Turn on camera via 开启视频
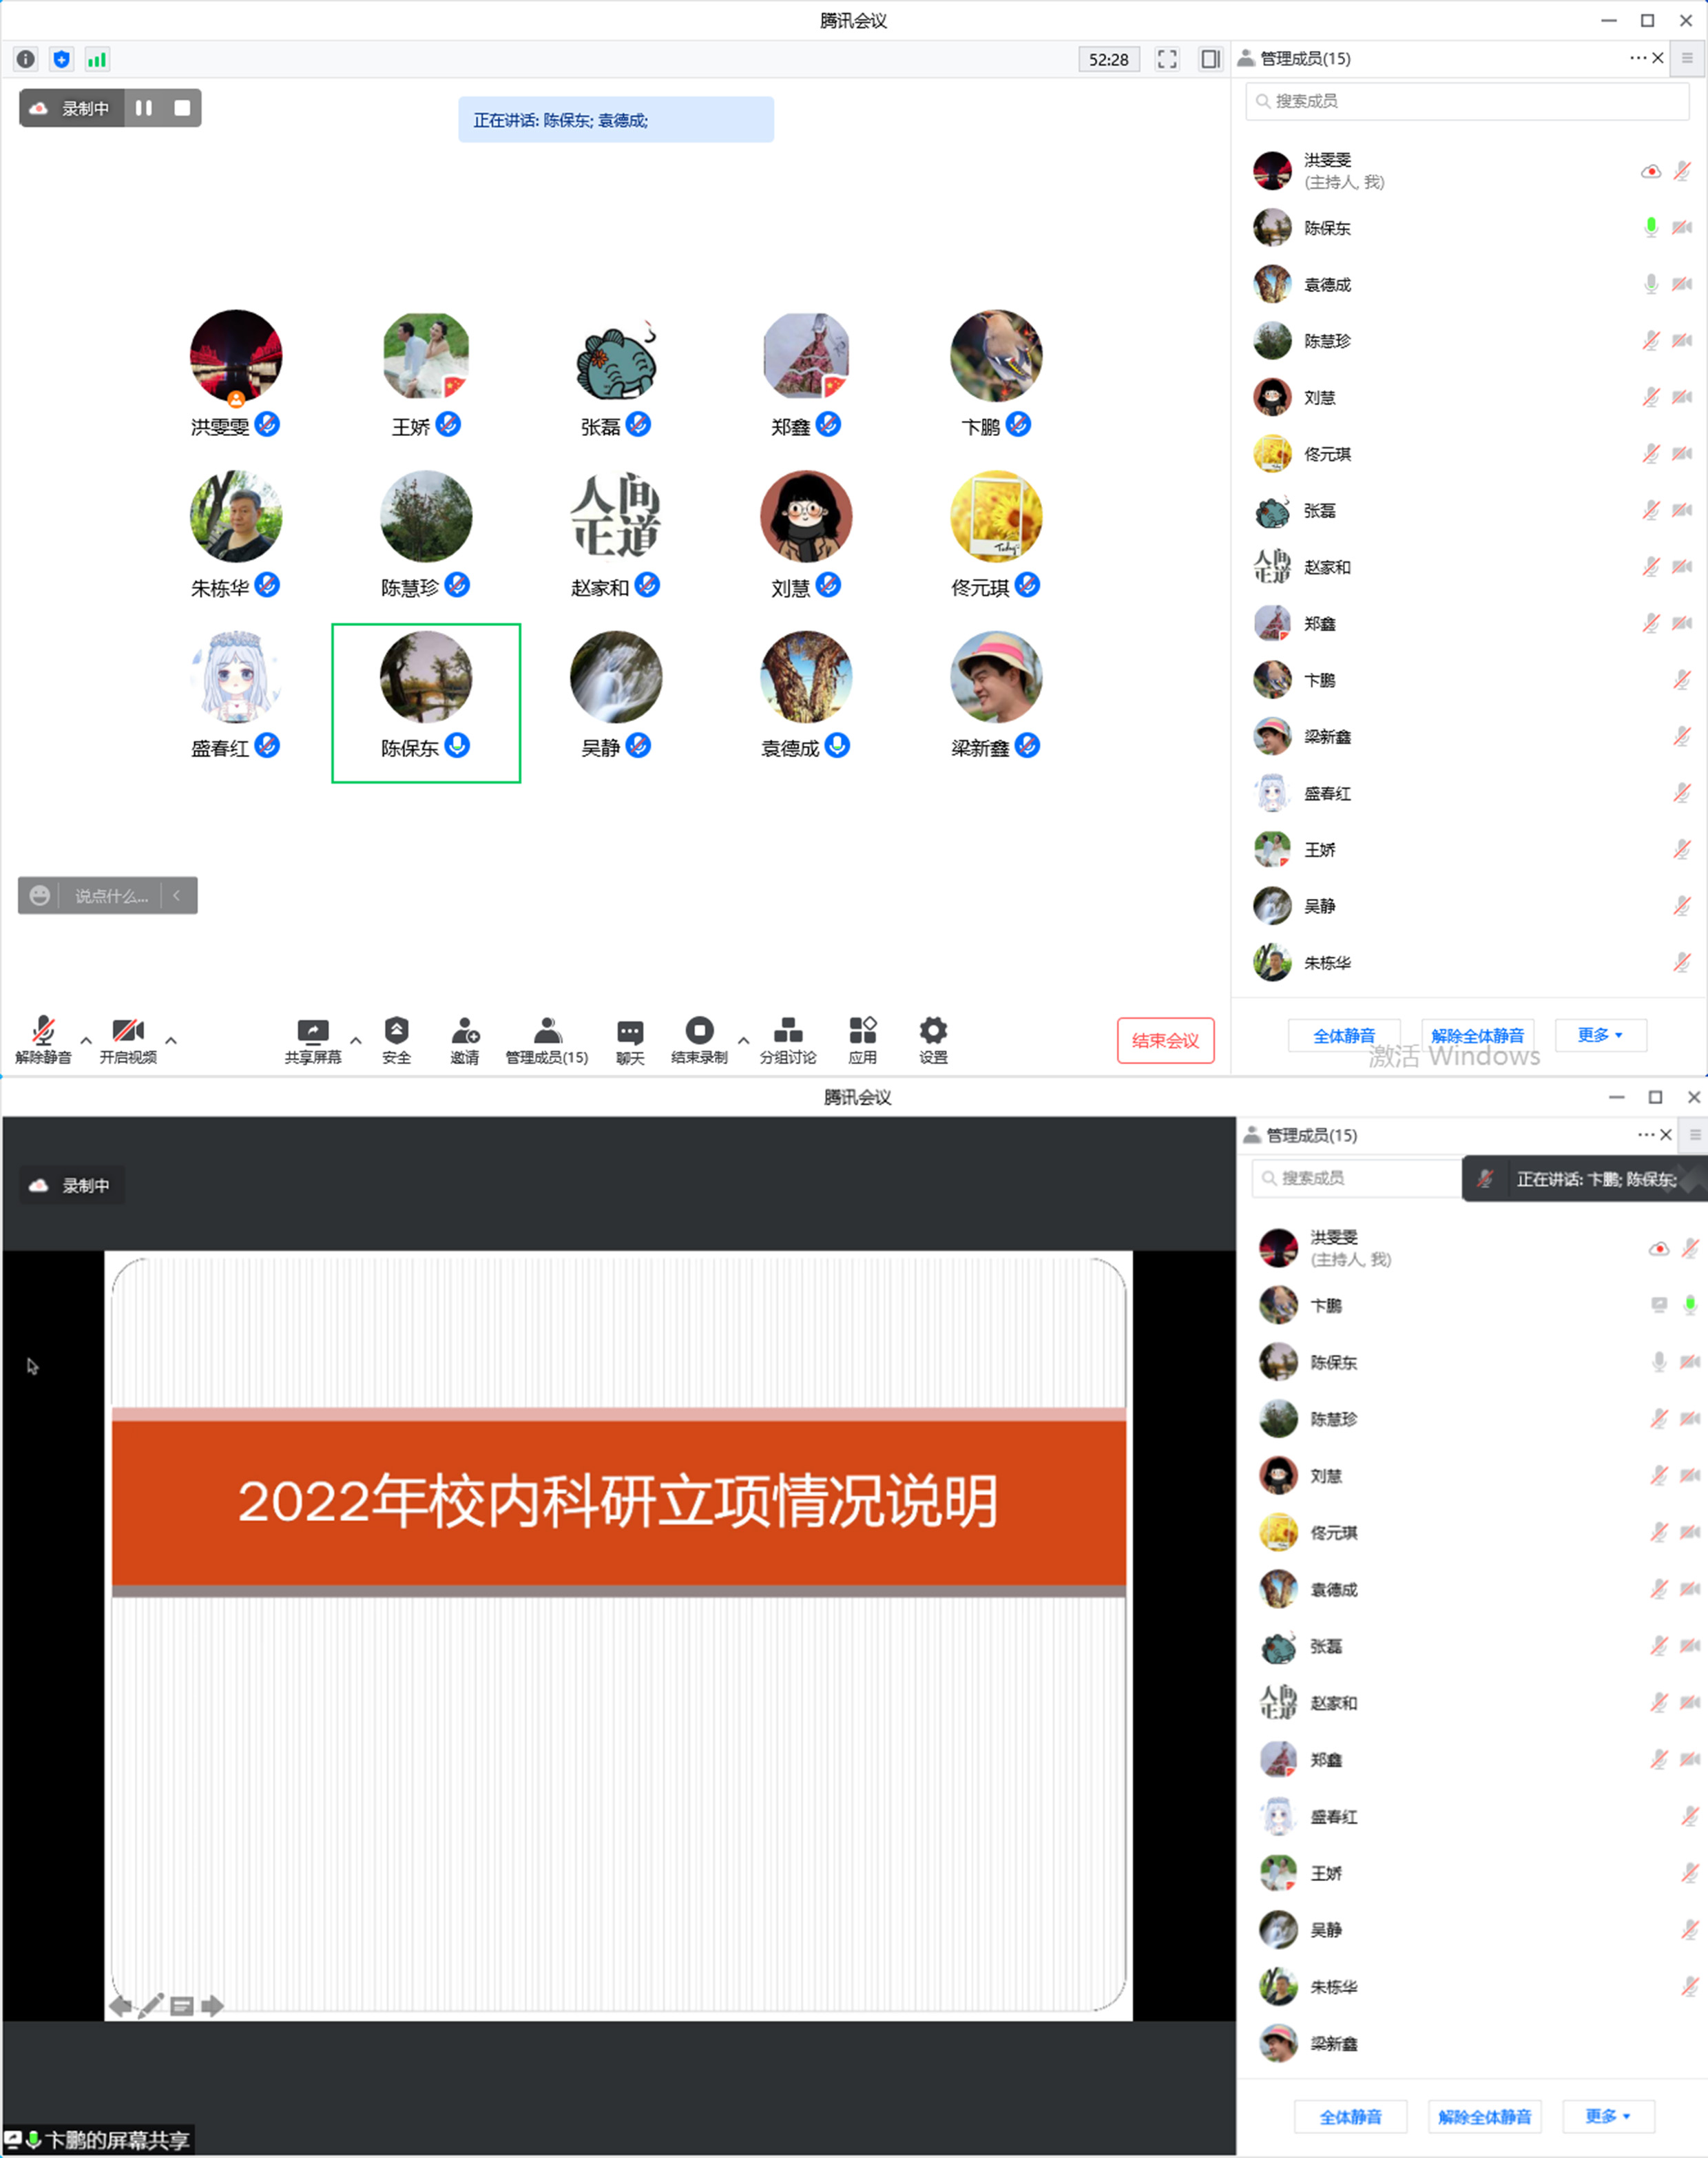Screen dimensions: 1708x2158 128,1031
